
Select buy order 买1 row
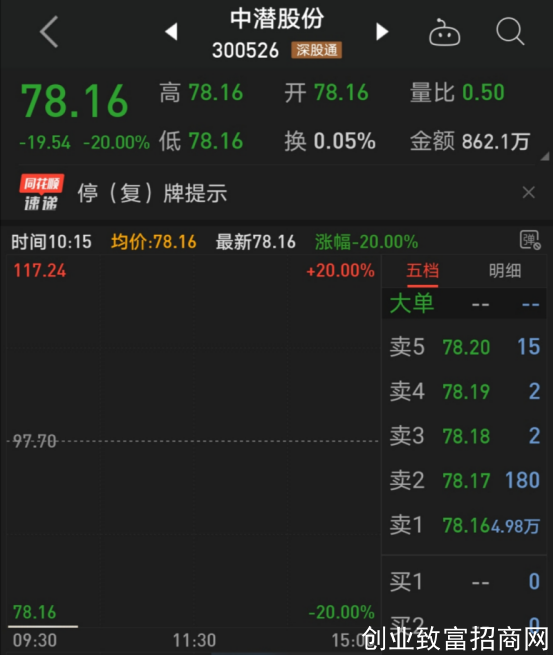[x=464, y=582]
